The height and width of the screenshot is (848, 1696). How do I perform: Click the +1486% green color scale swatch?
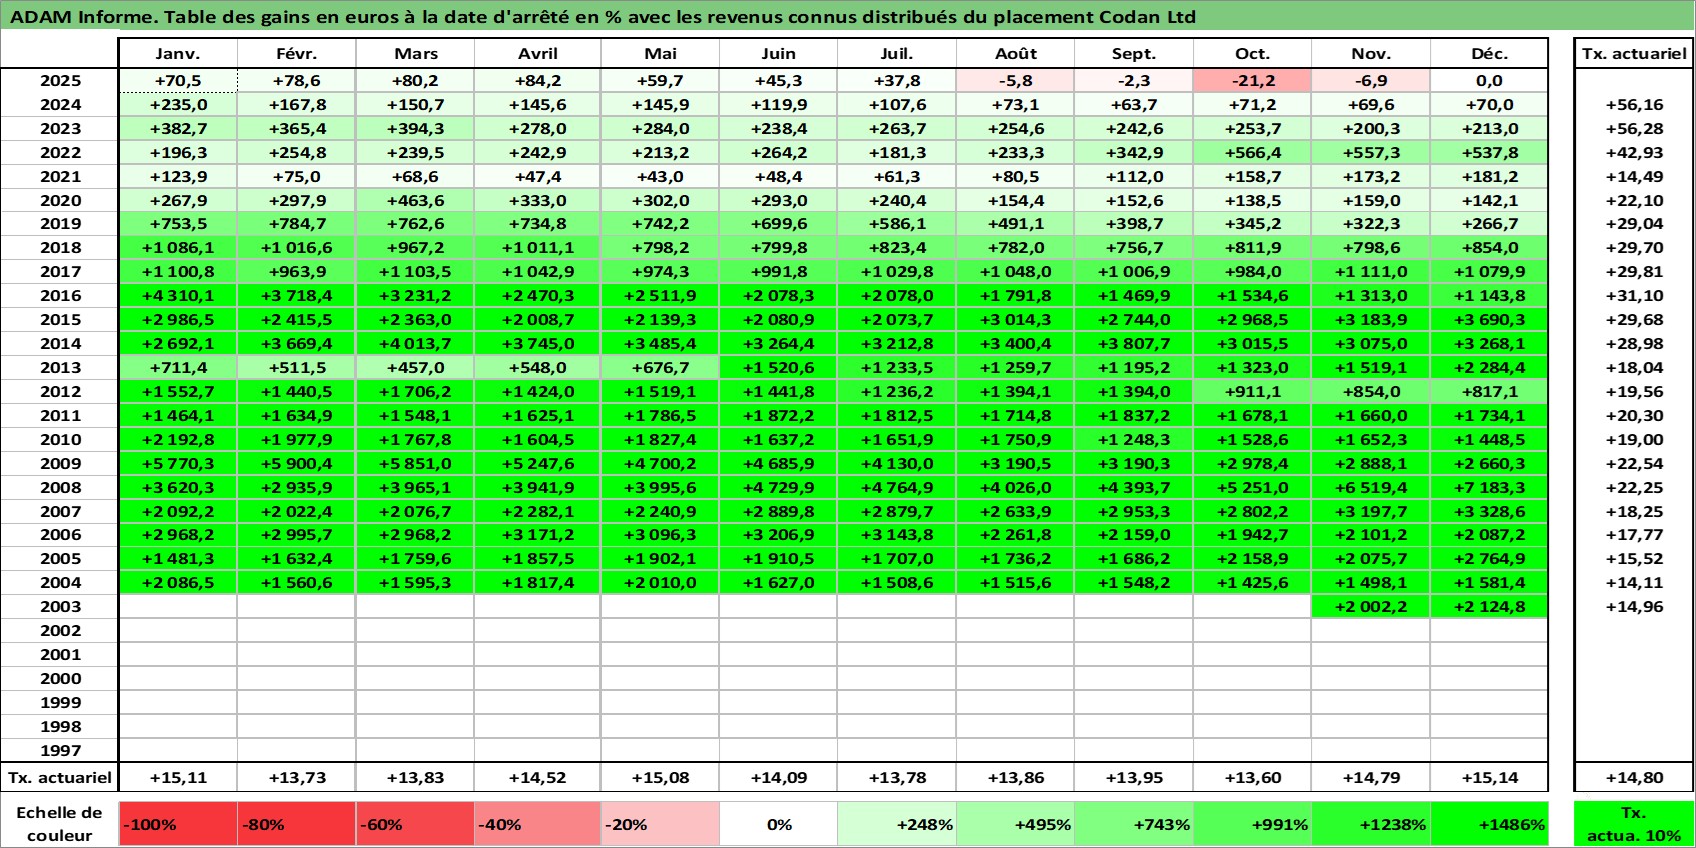(x=1489, y=824)
